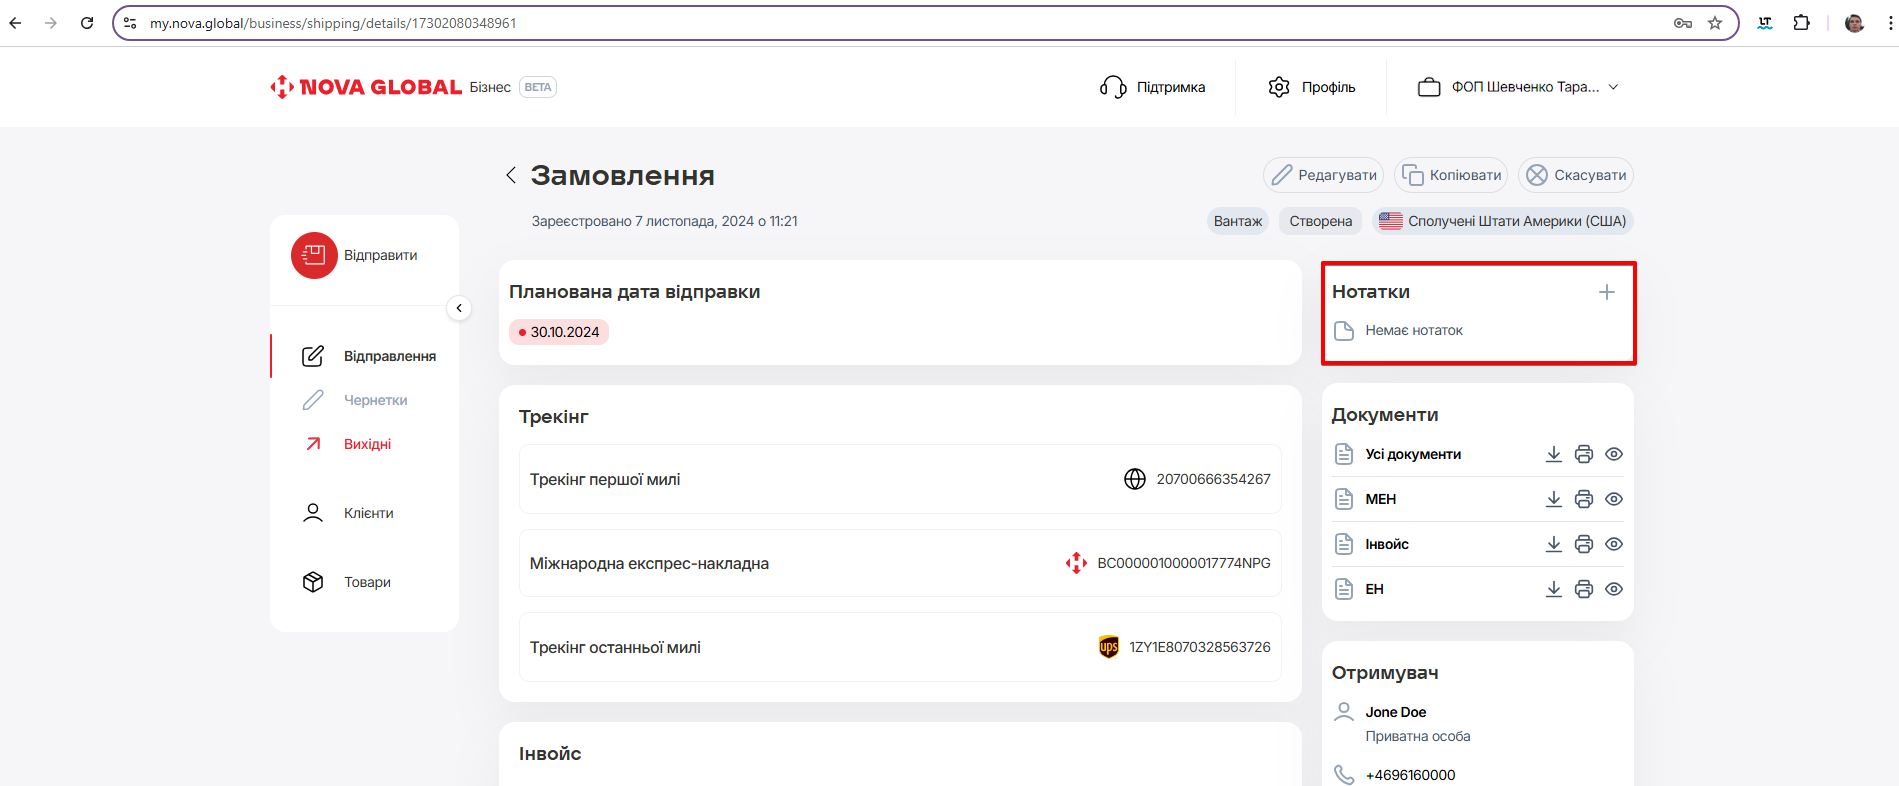The image size is (1899, 786).
Task: Add a new note with plus icon
Action: pyautogui.click(x=1606, y=292)
